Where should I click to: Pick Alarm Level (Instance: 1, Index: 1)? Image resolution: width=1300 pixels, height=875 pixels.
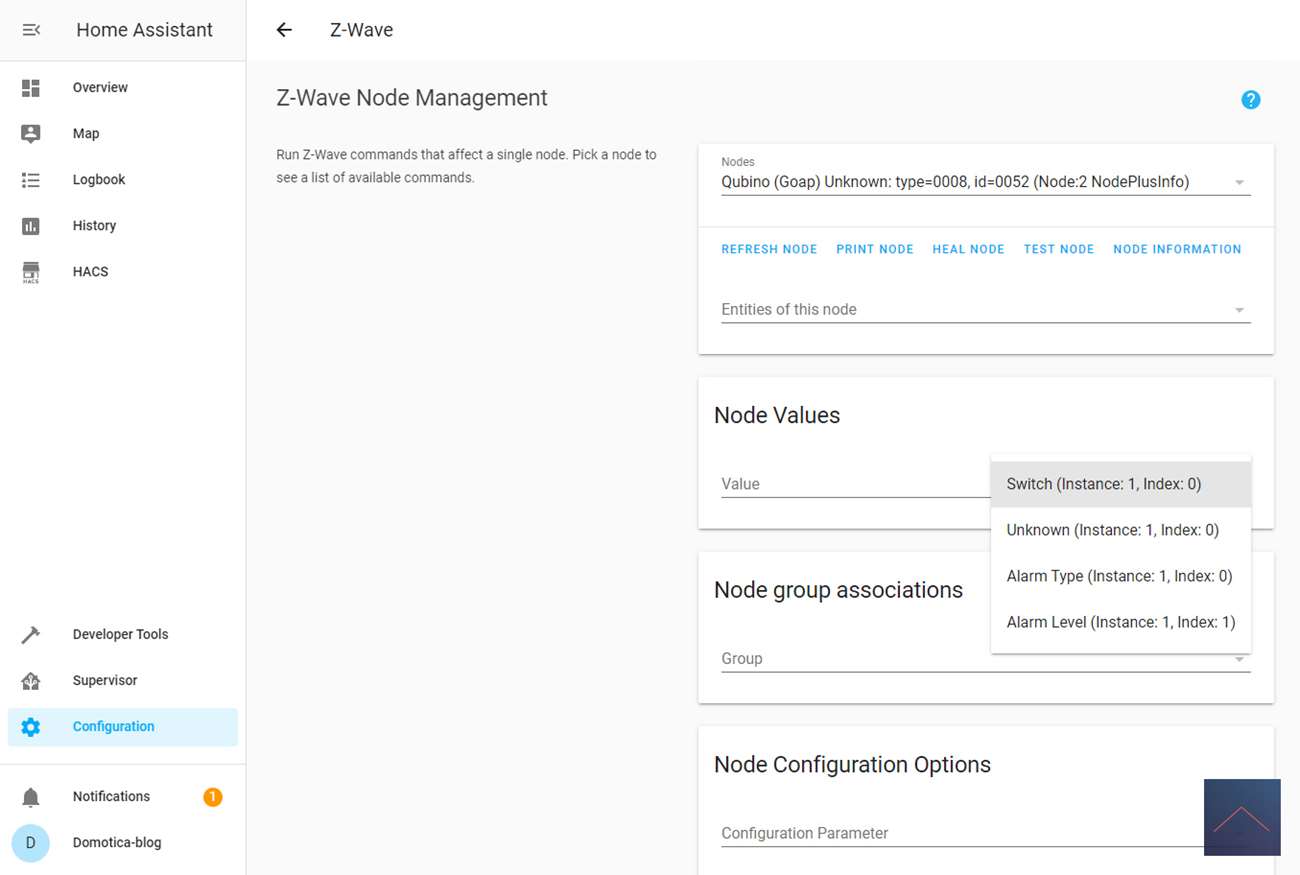pos(1120,622)
